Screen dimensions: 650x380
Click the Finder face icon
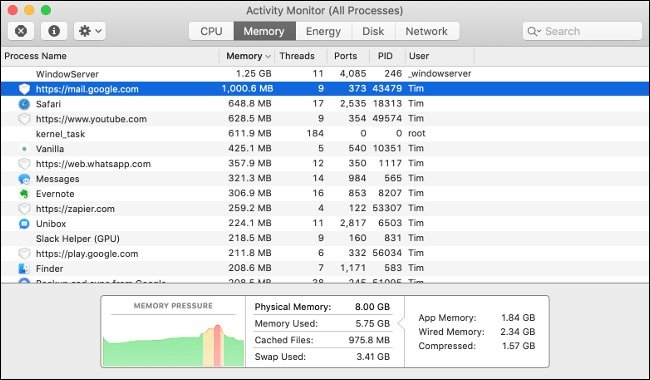point(24,269)
